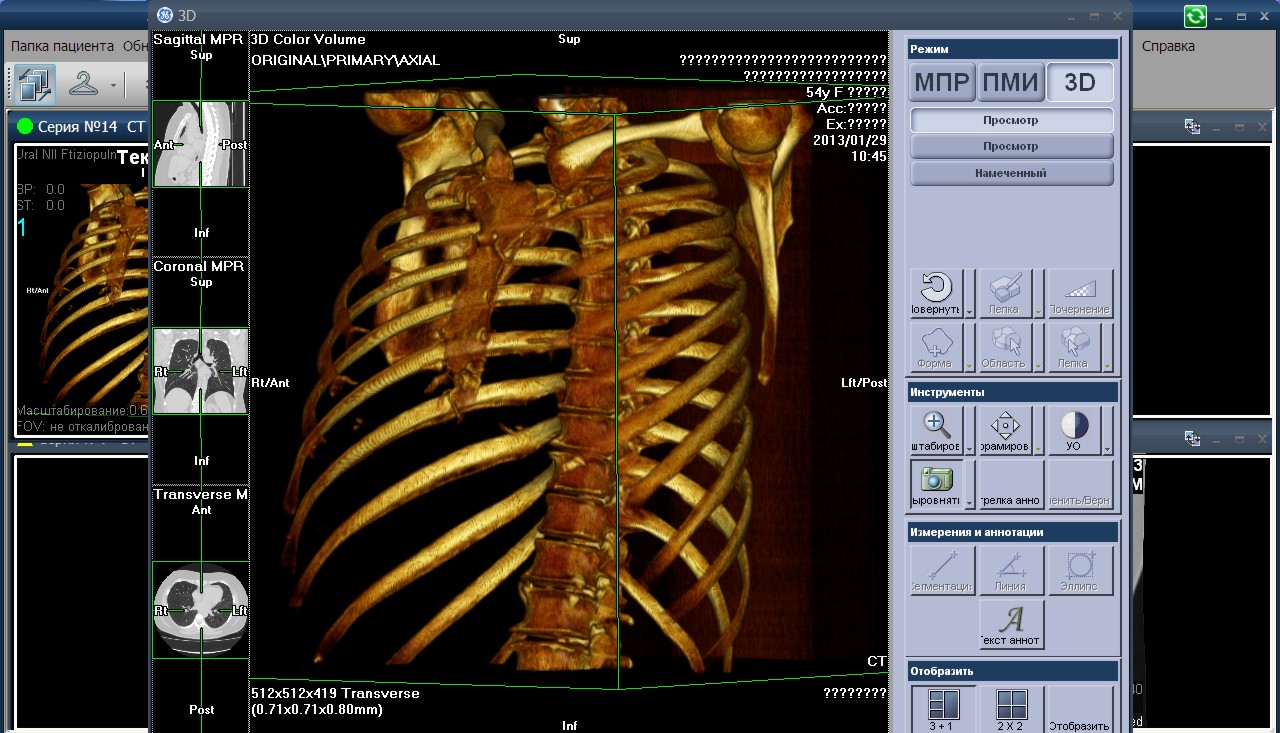Screen dimensions: 1280x733
Task: Select the 2 X 2 layout icon
Action: click(1011, 710)
